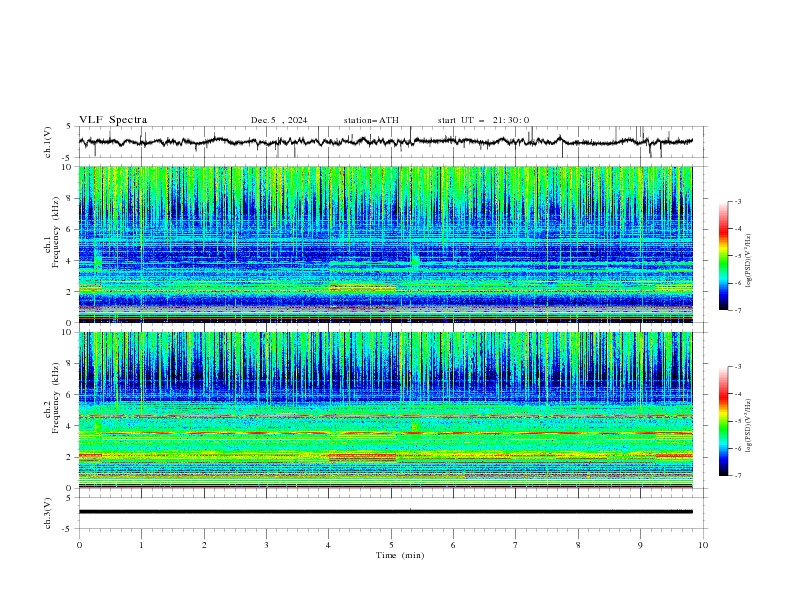Image resolution: width=792 pixels, height=612 pixels.
Task: Click the ch.2 color bar PSD unit label
Action: pos(749,425)
